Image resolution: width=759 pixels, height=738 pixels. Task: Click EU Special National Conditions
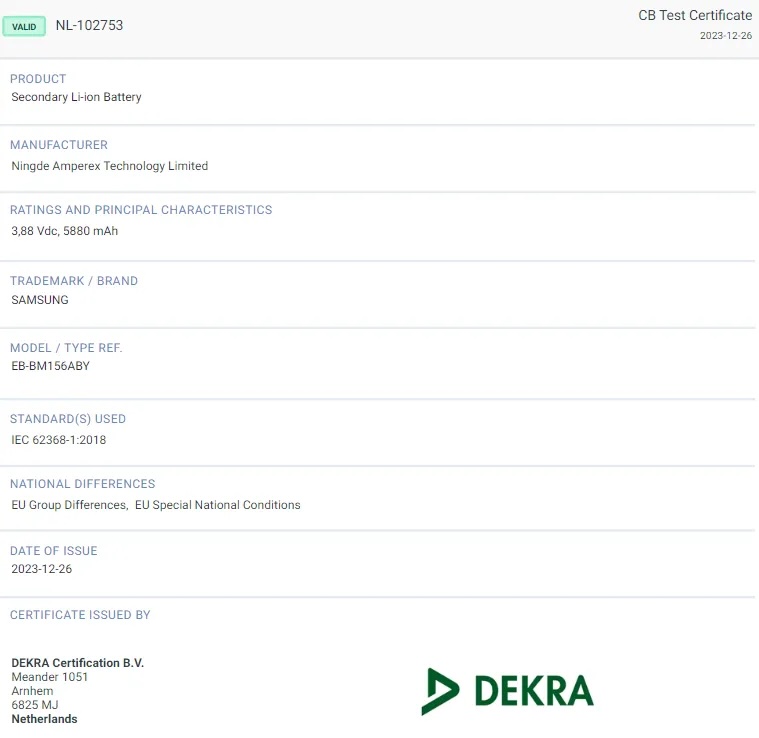point(217,505)
